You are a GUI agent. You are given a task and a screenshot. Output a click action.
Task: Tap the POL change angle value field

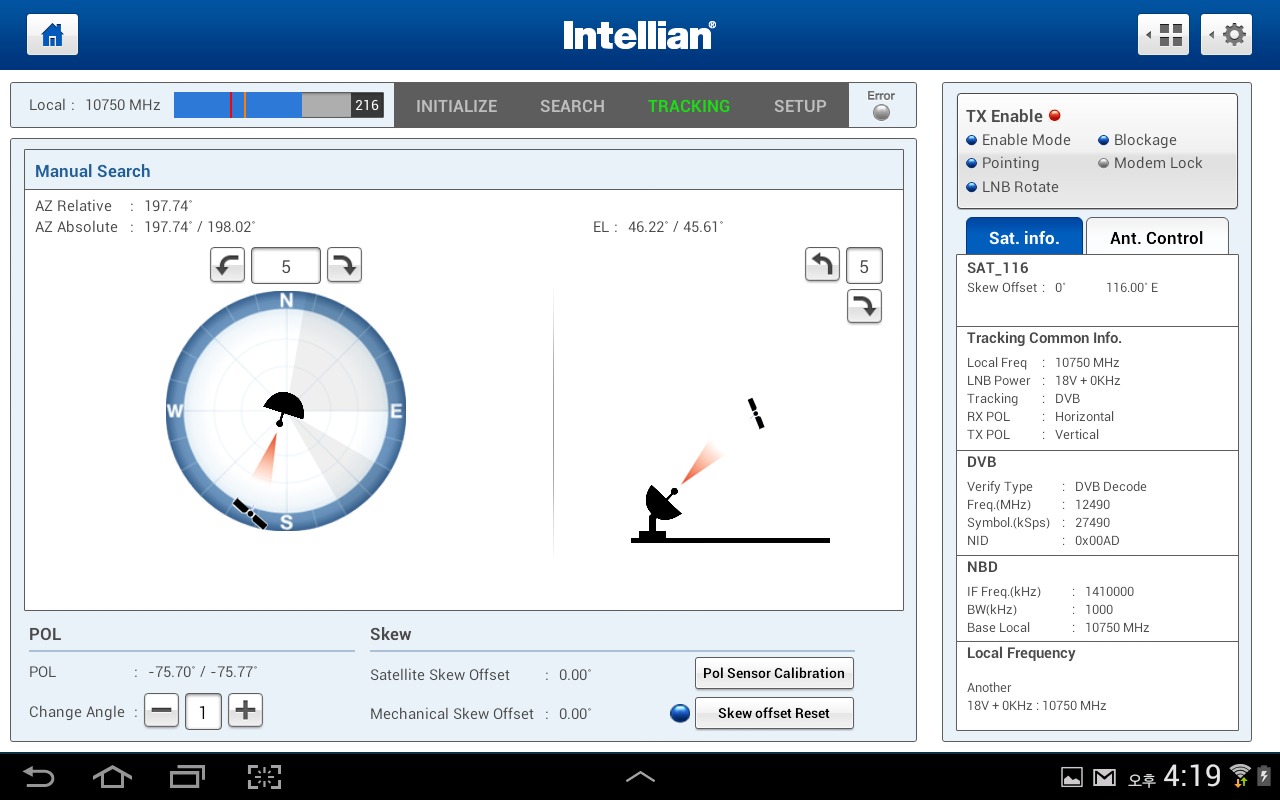pos(203,712)
